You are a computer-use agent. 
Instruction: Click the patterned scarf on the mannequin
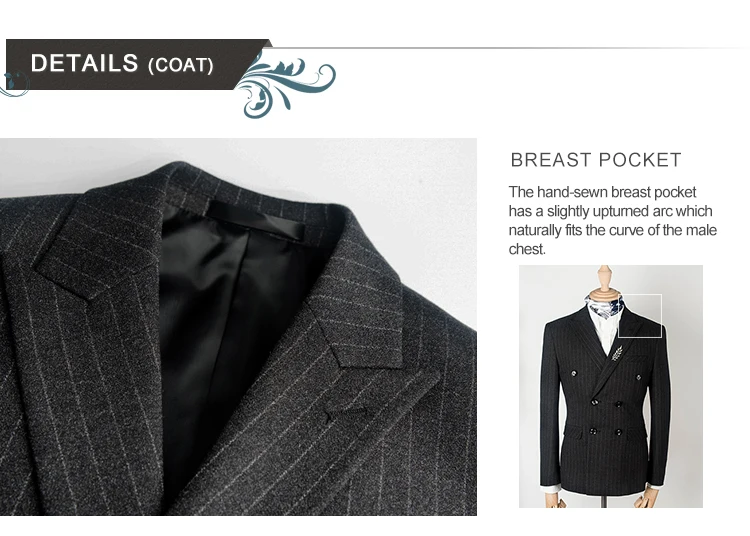[604, 307]
